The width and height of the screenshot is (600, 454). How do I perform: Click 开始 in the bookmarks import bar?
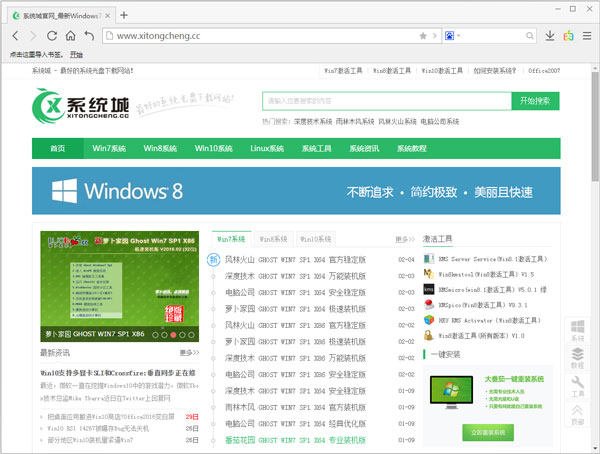click(76, 55)
